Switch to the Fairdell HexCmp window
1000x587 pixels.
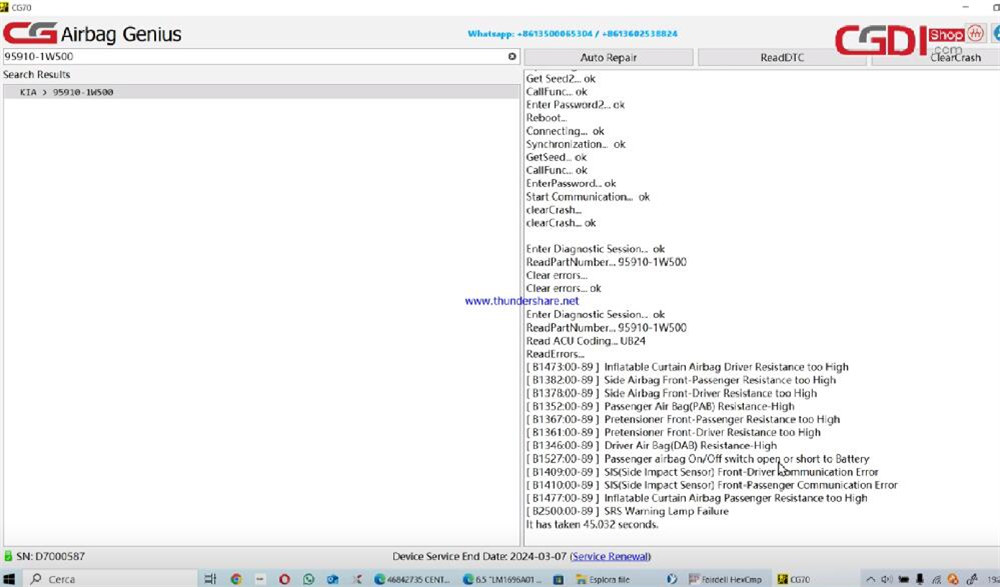725,579
